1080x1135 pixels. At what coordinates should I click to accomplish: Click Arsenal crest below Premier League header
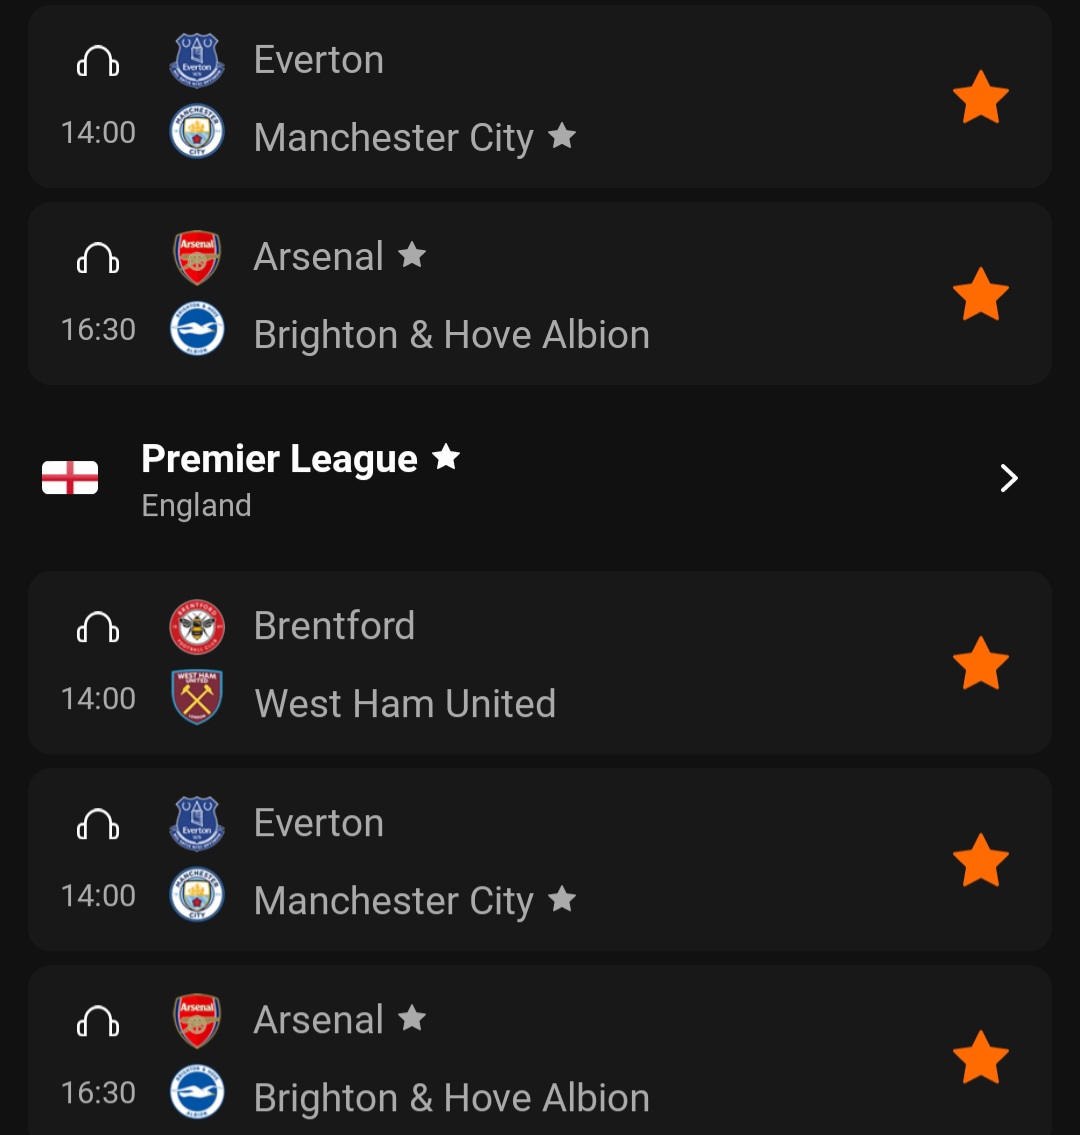197,1021
